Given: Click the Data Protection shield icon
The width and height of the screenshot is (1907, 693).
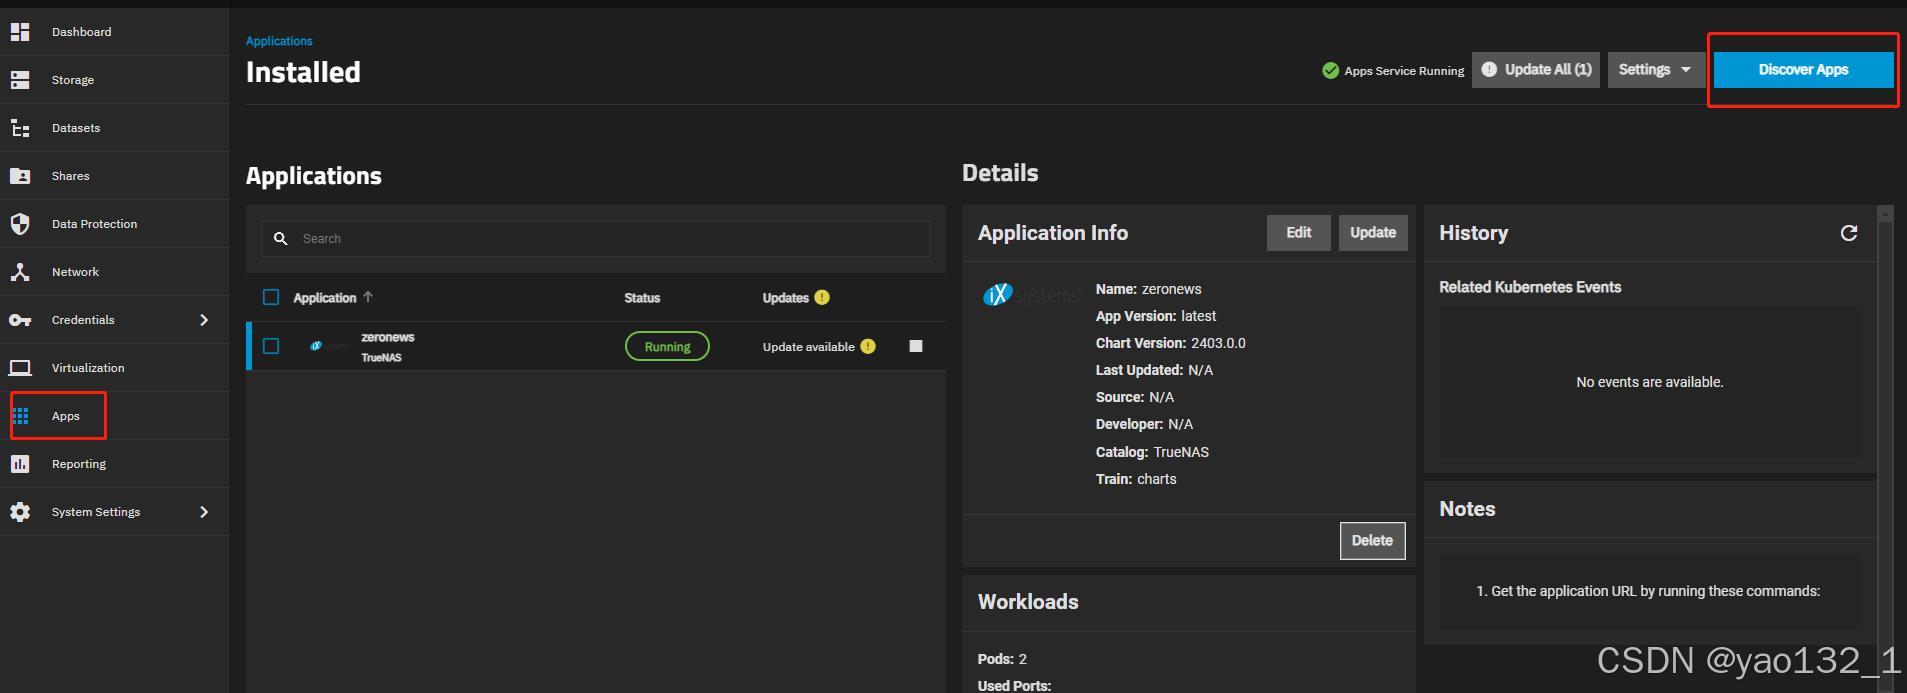Looking at the screenshot, I should tap(20, 224).
